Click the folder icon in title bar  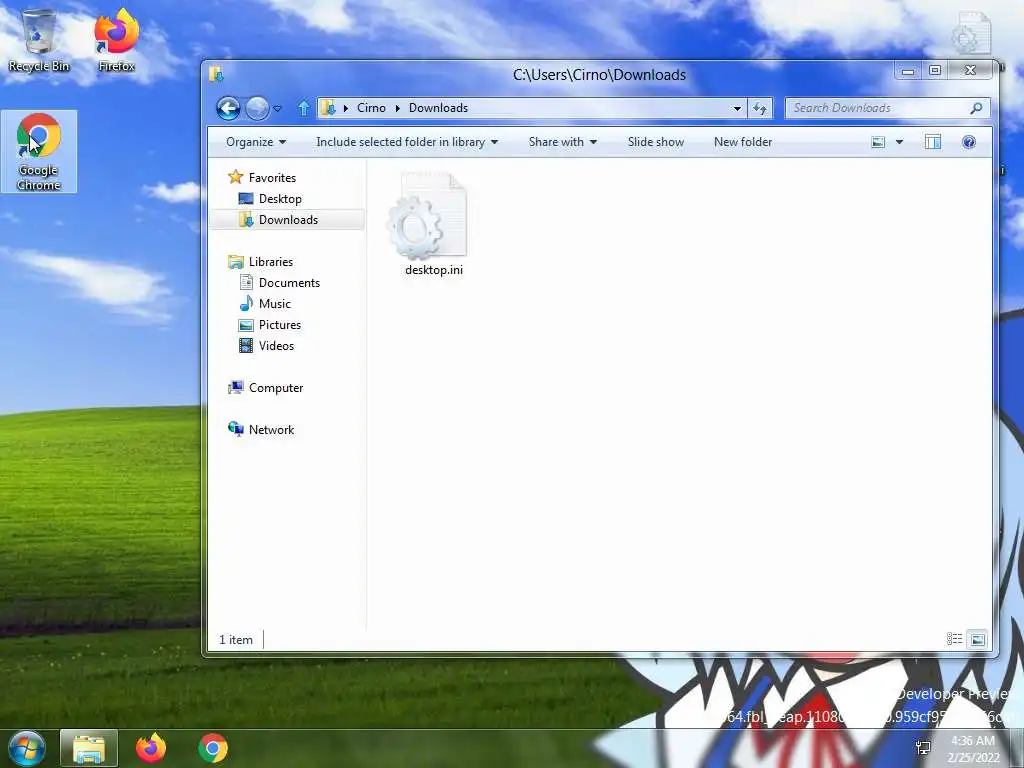[217, 74]
